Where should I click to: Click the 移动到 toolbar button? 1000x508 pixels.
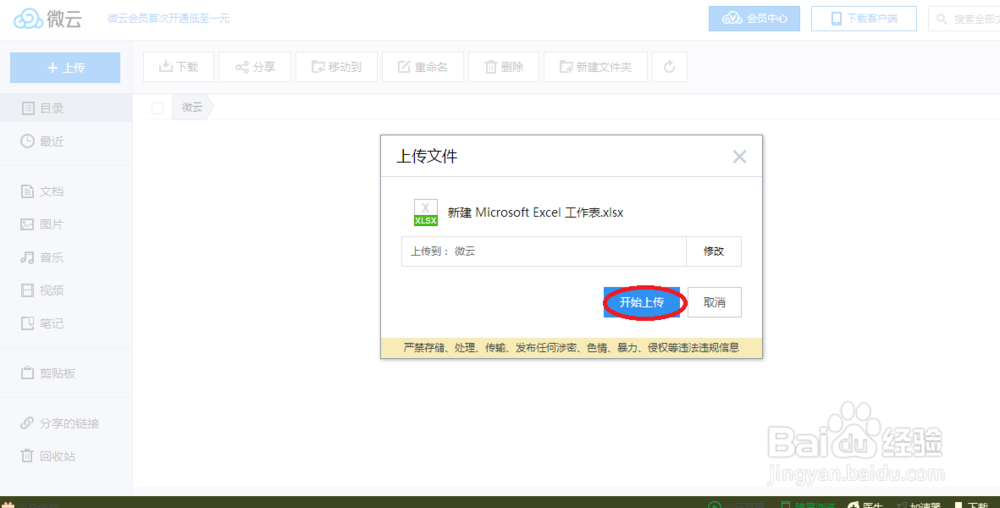click(x=336, y=67)
